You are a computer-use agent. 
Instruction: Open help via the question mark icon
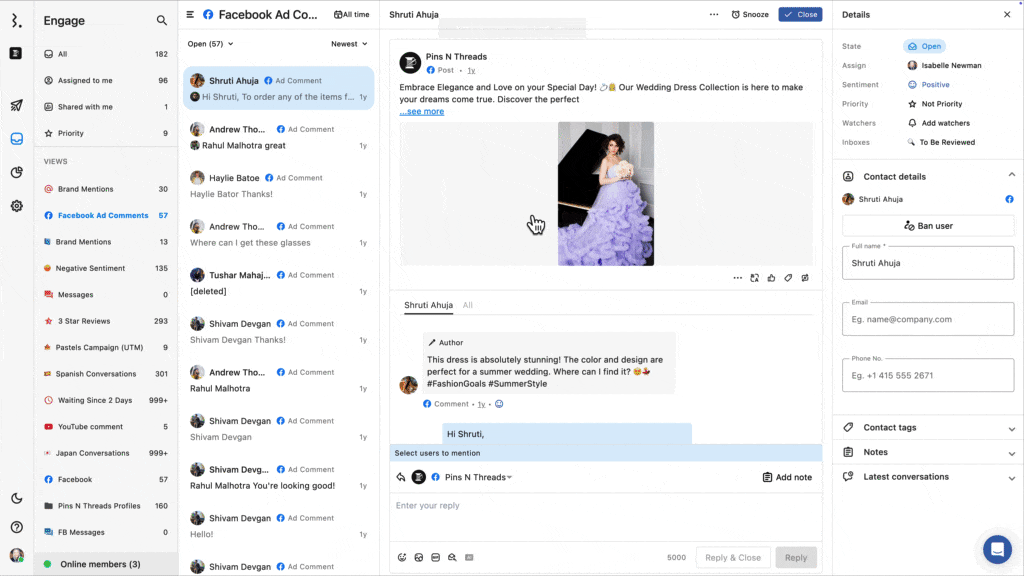(x=15, y=527)
